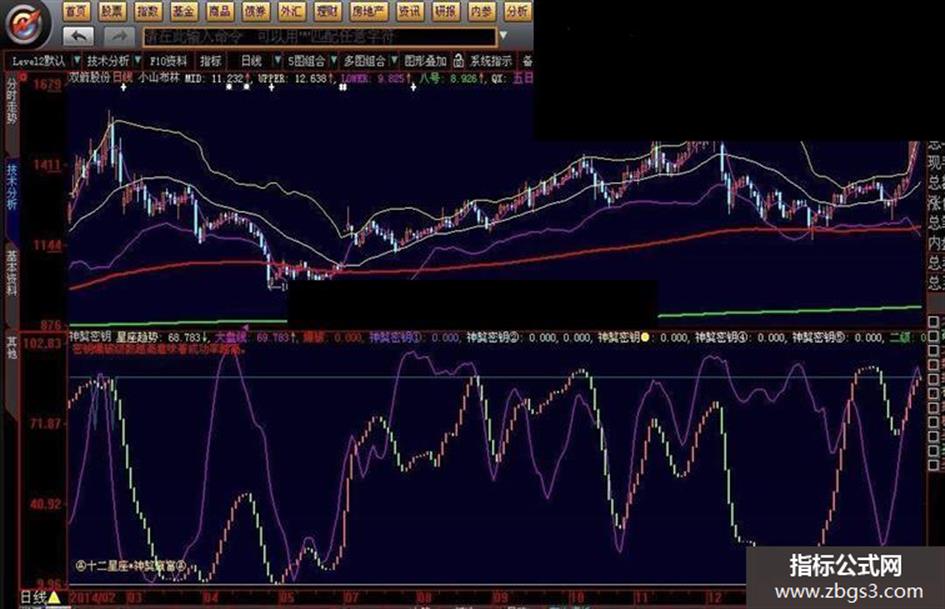Image resolution: width=945 pixels, height=609 pixels.
Task: Expand the Level2默认 dropdown arrow
Action: (77, 60)
